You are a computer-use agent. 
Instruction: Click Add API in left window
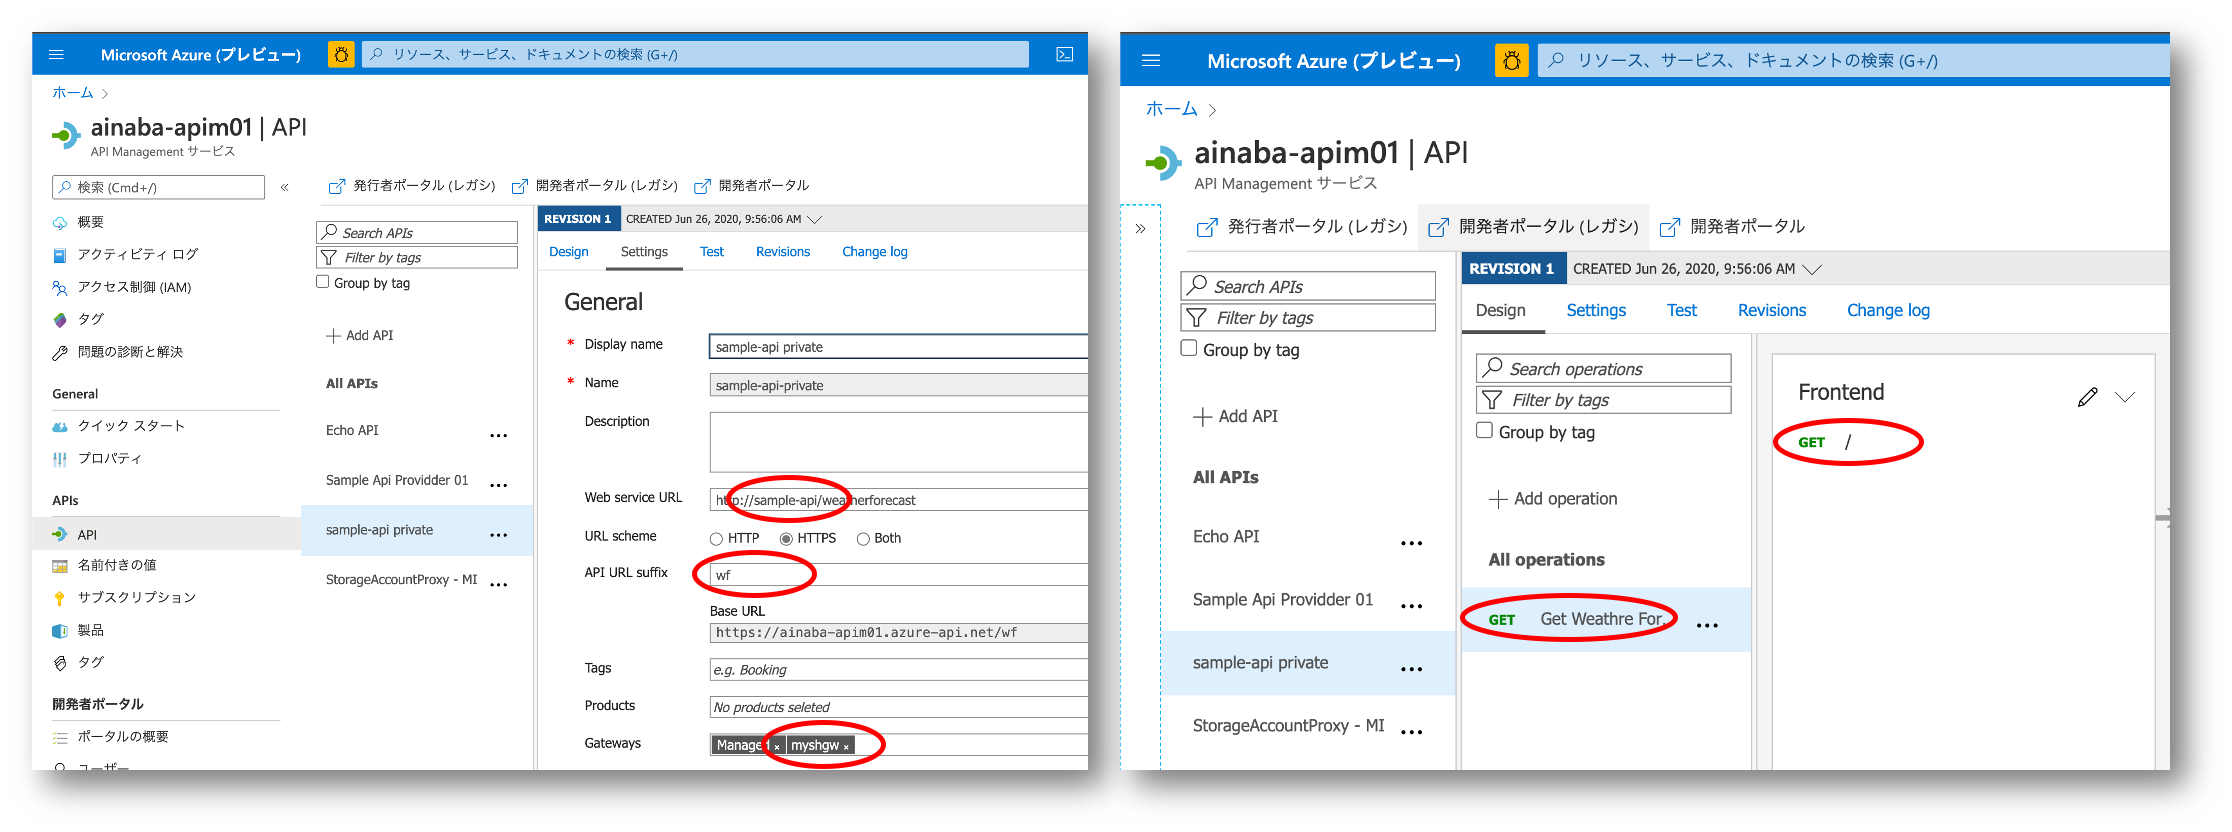(x=360, y=336)
